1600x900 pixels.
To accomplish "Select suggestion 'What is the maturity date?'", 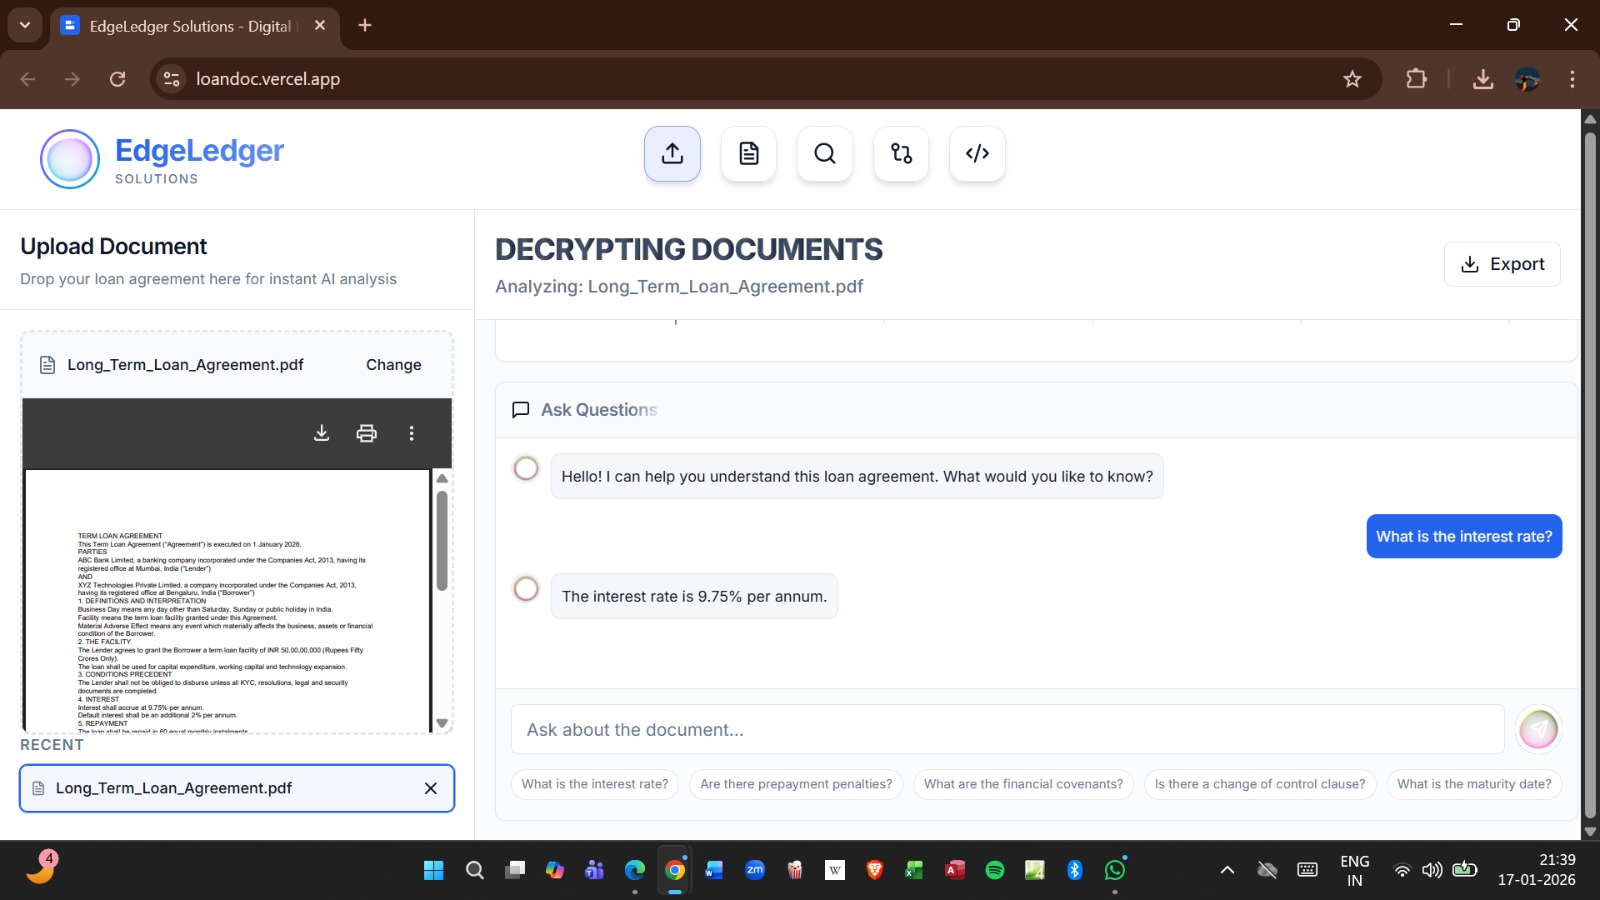I will [1474, 784].
